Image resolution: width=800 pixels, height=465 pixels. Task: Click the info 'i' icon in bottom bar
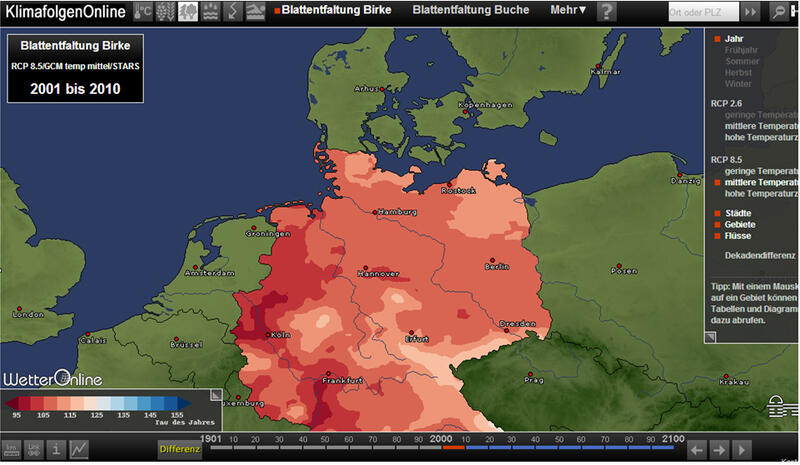click(x=56, y=449)
